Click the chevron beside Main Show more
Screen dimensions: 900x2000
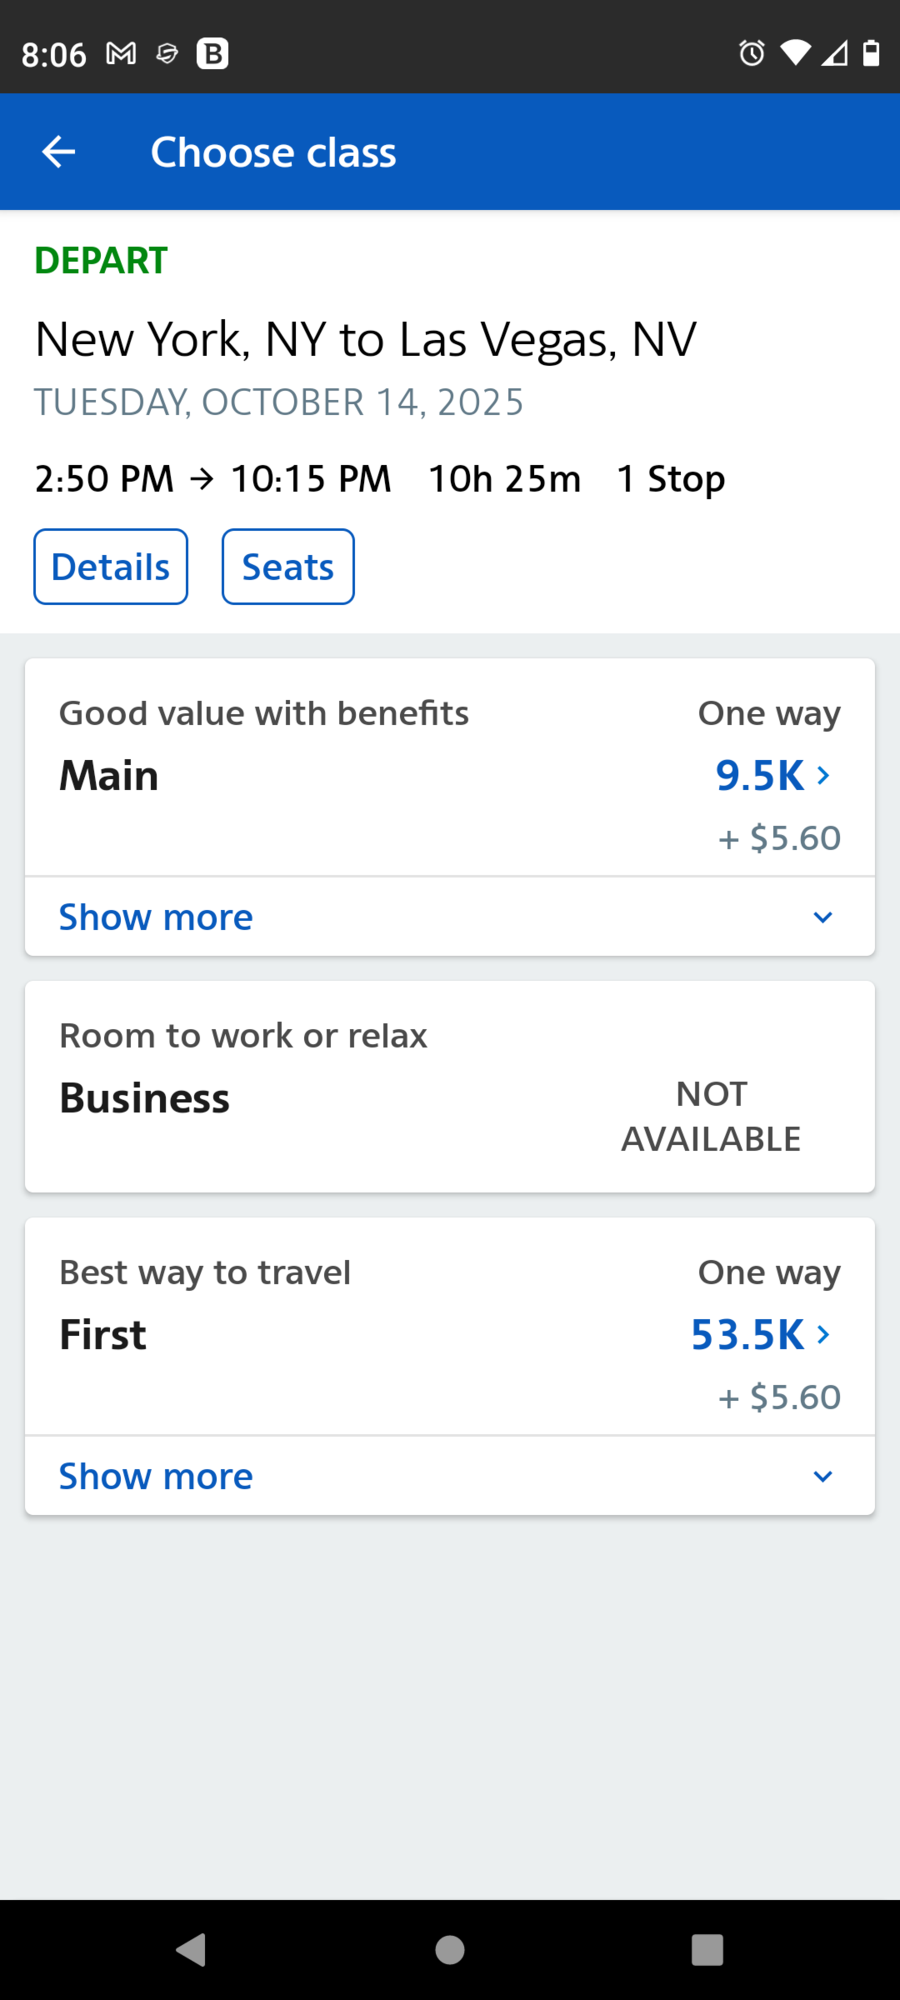tap(823, 917)
